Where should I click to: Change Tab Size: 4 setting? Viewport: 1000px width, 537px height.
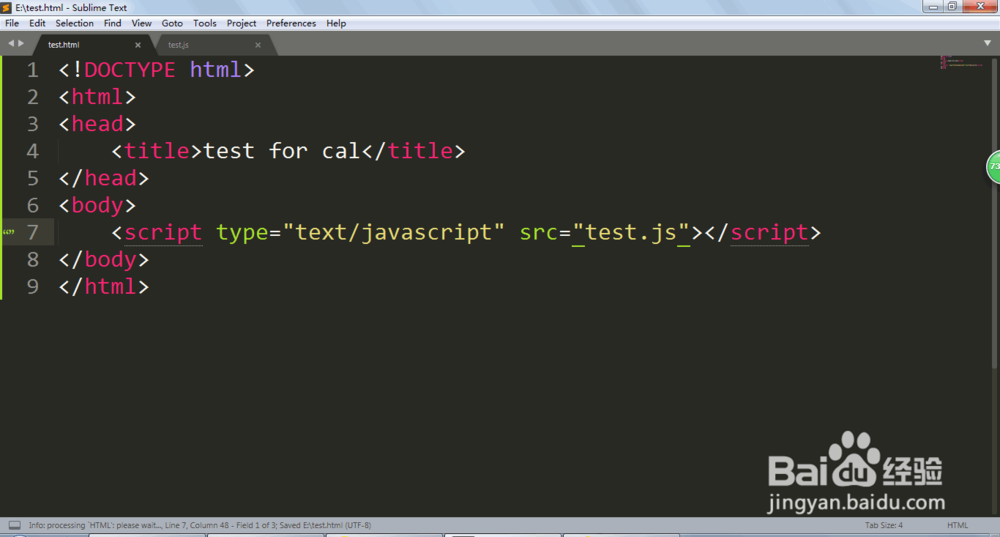pos(883,525)
